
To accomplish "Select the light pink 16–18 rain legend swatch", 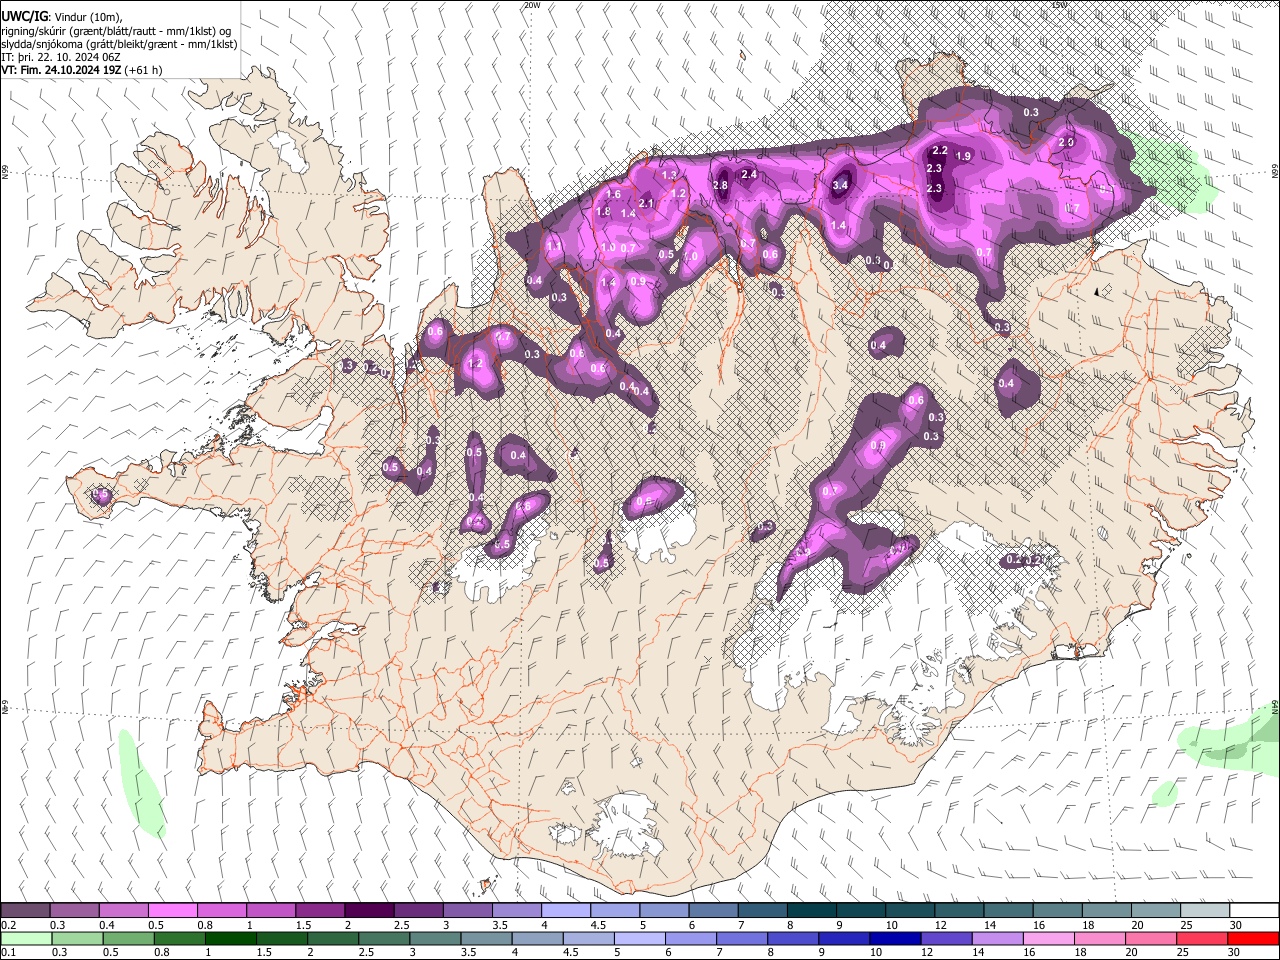I will click(x=1047, y=938).
